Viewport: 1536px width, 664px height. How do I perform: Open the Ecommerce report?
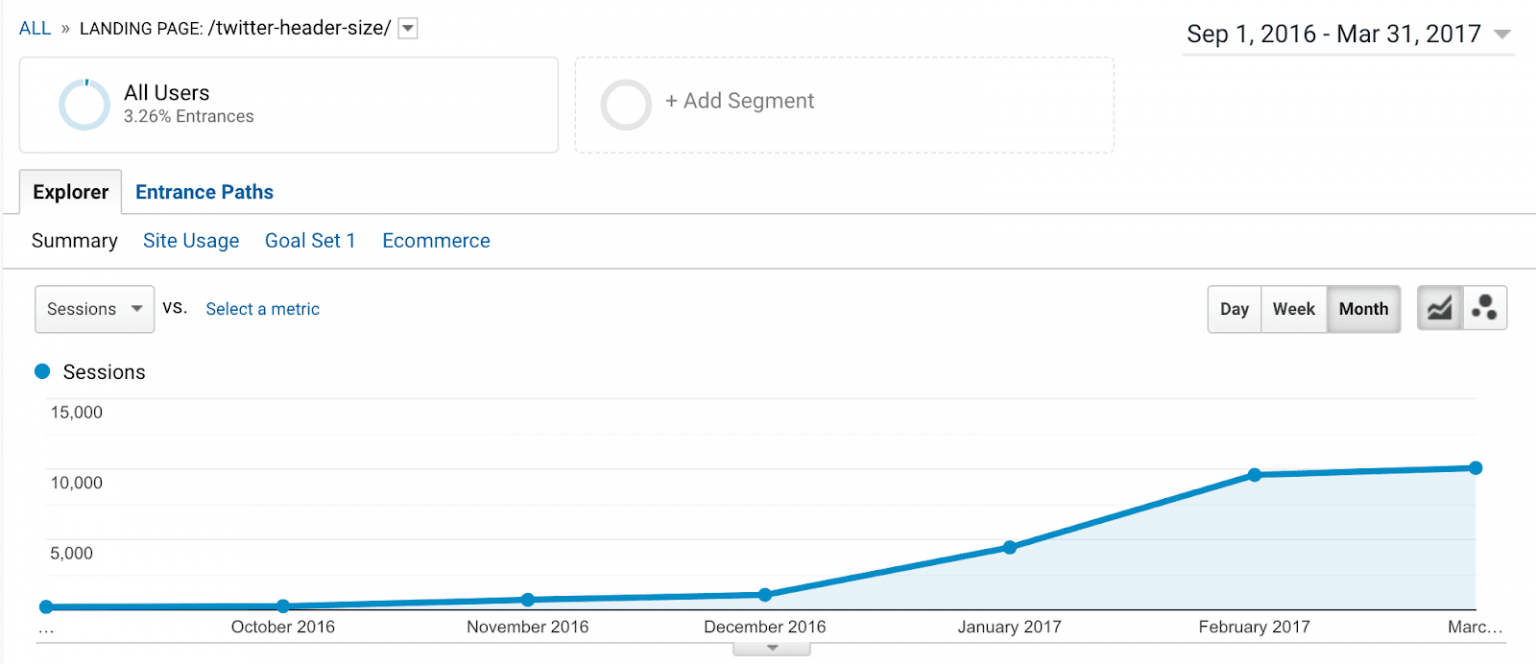pyautogui.click(x=436, y=240)
